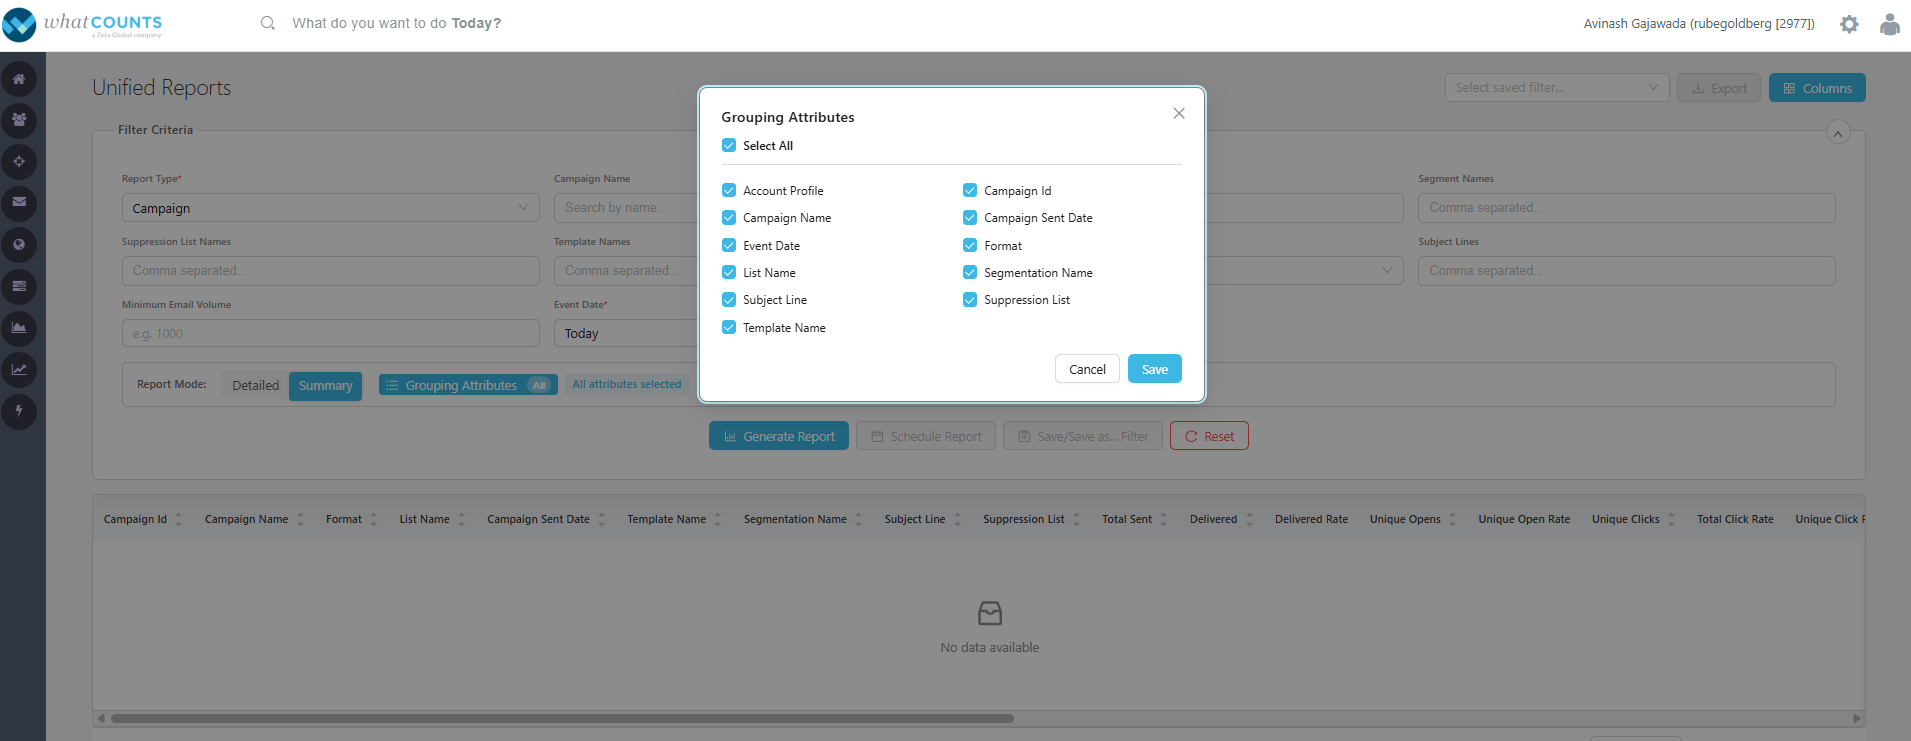Viewport: 1911px width, 741px height.
Task: Sort by Template Name column arrows
Action: (x=717, y=519)
